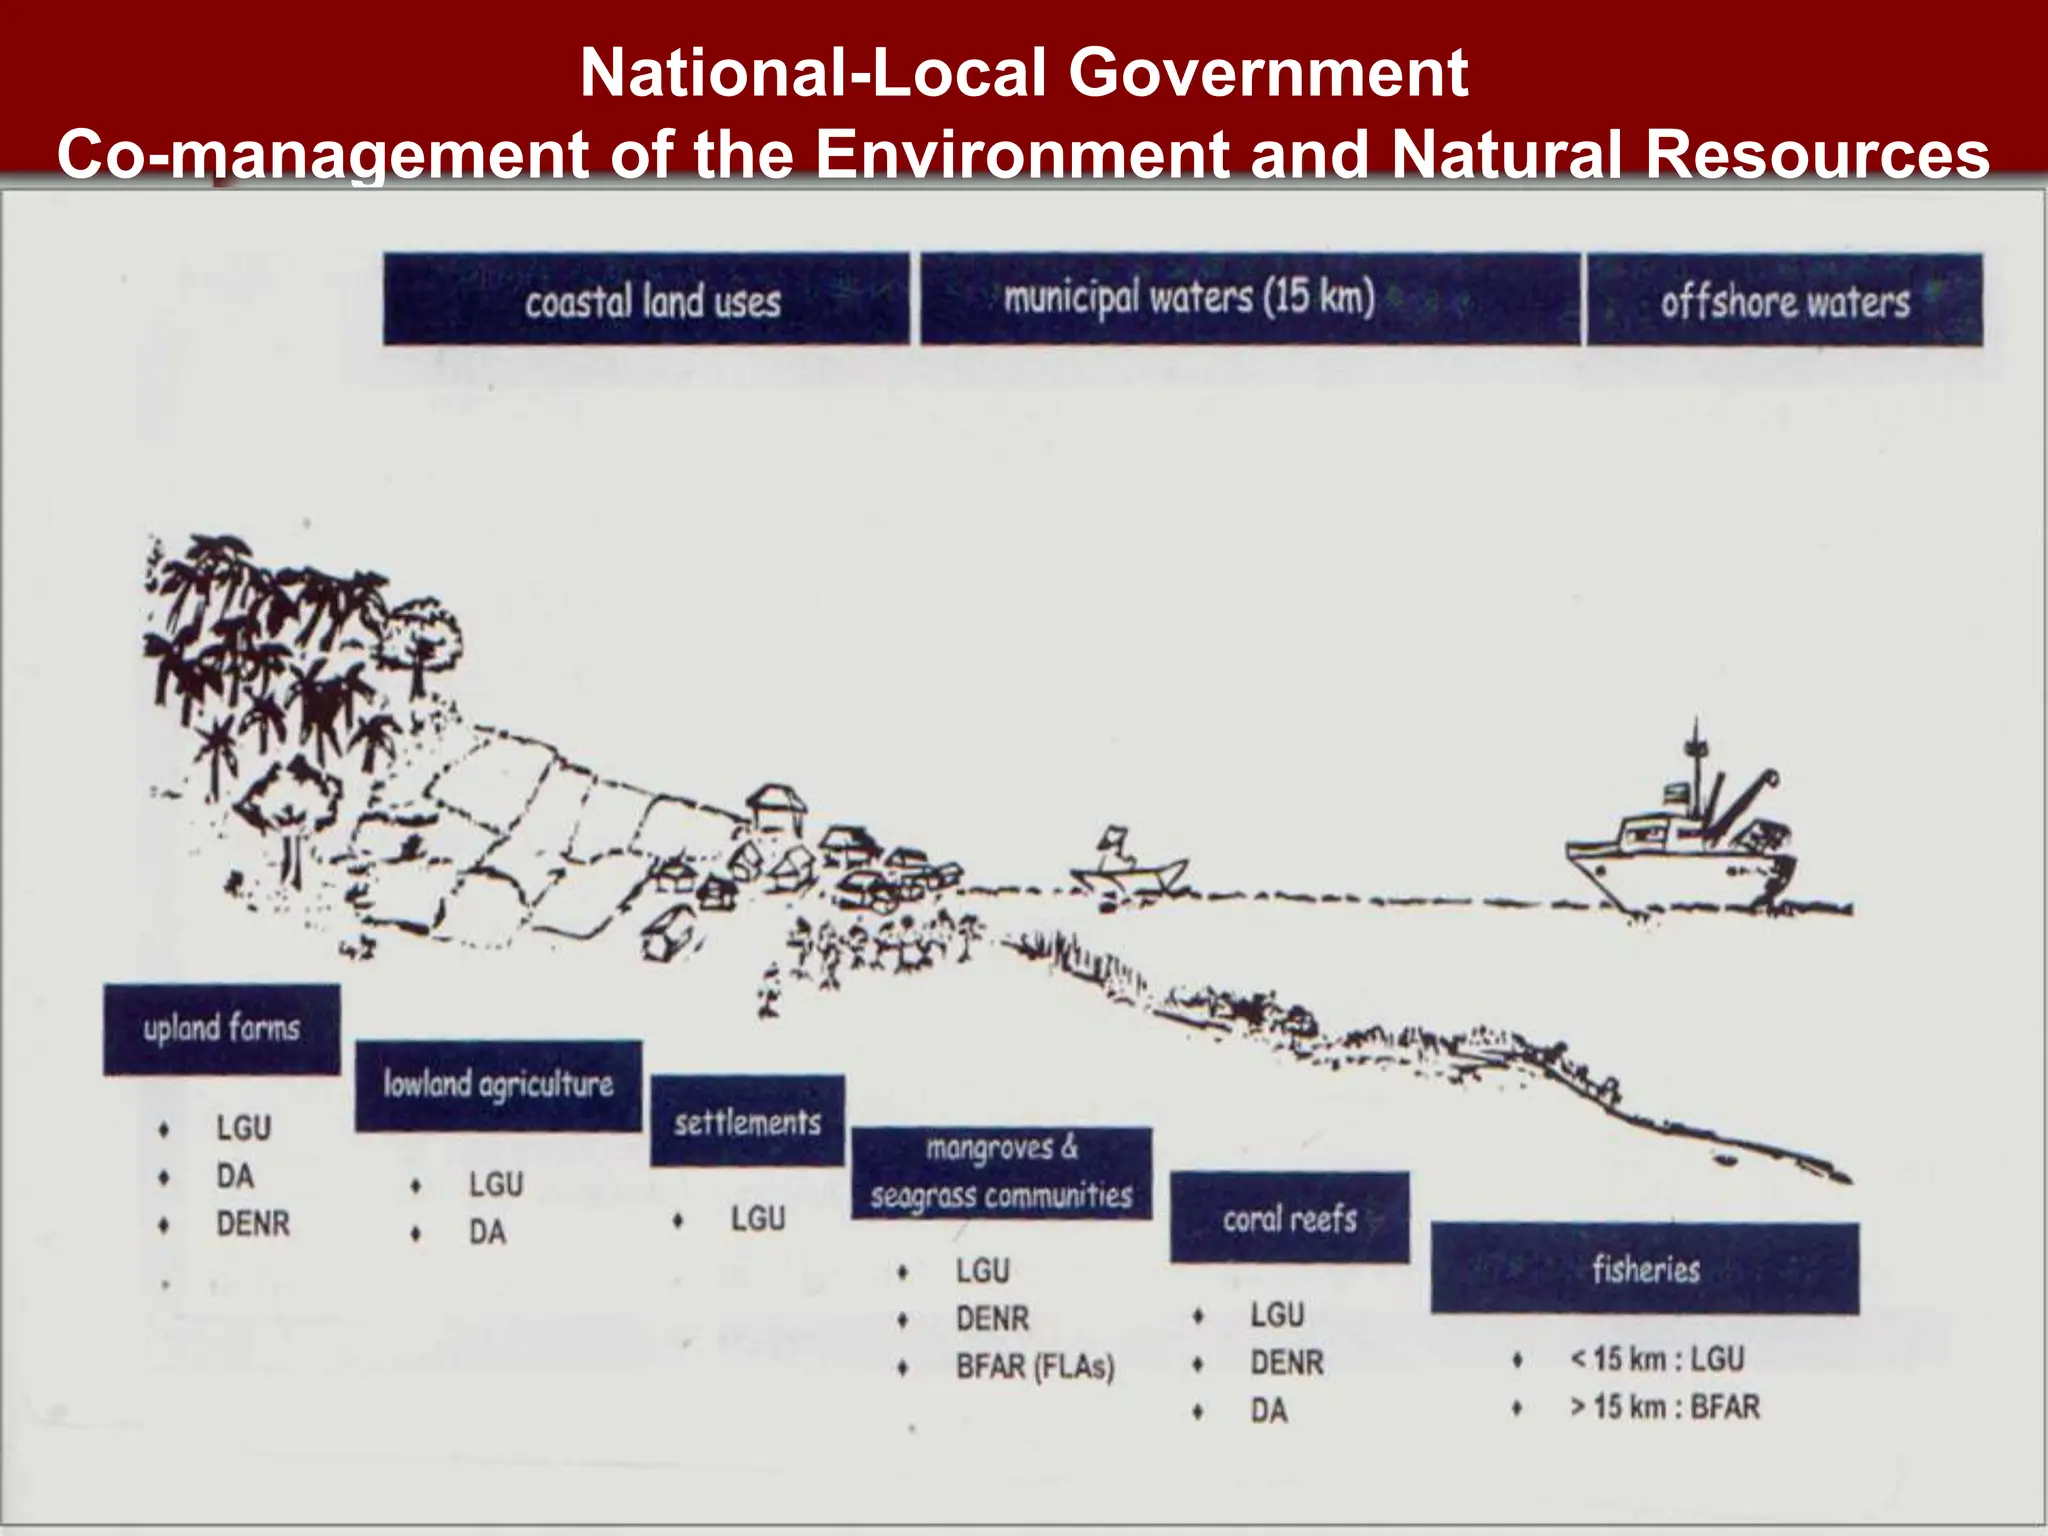Click the 'mangroves & seagrass communities' label
Image resolution: width=2048 pixels, height=1536 pixels.
coord(1001,1173)
